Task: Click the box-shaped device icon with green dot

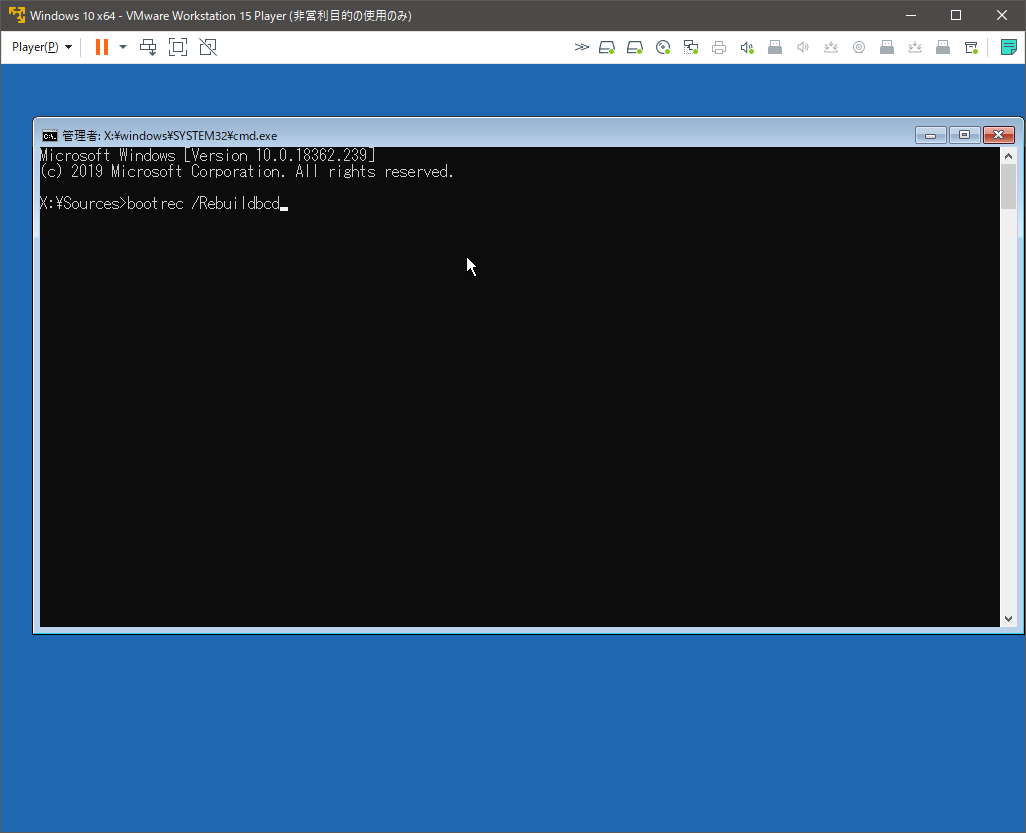Action: pyautogui.click(x=971, y=47)
